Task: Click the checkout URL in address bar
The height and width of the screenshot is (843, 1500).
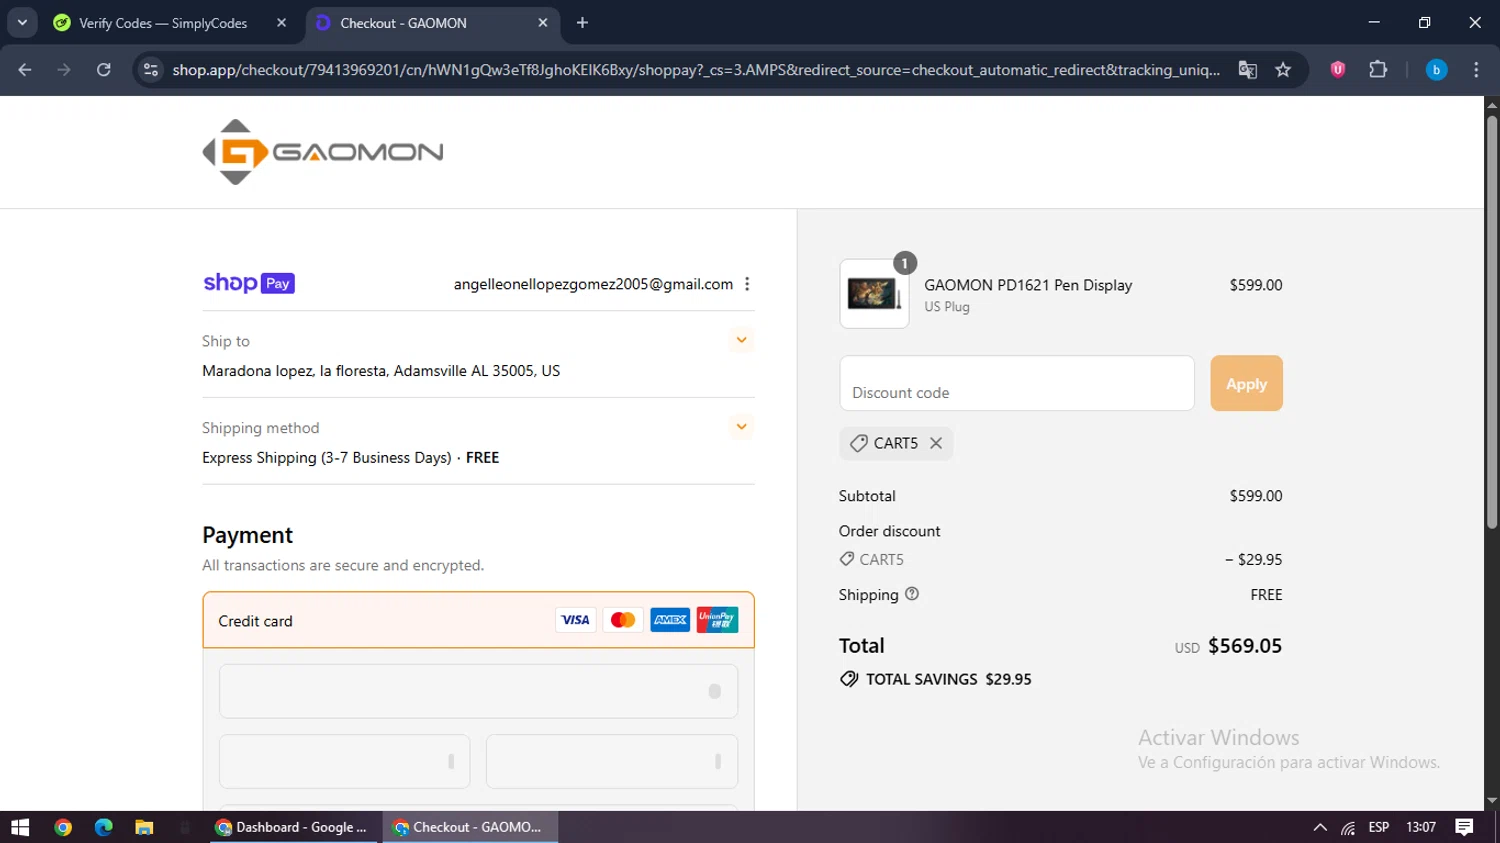Action: [696, 70]
